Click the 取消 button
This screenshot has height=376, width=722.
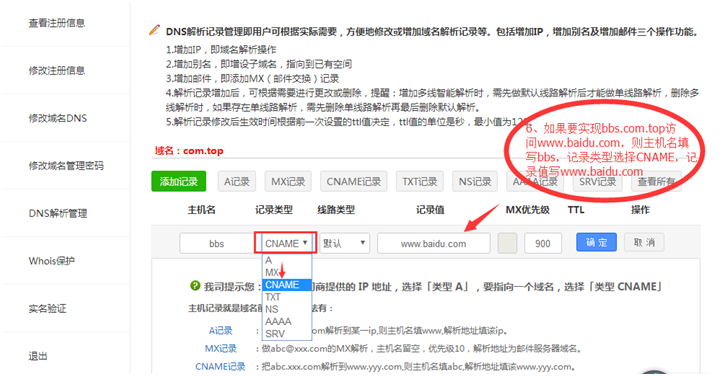(644, 242)
